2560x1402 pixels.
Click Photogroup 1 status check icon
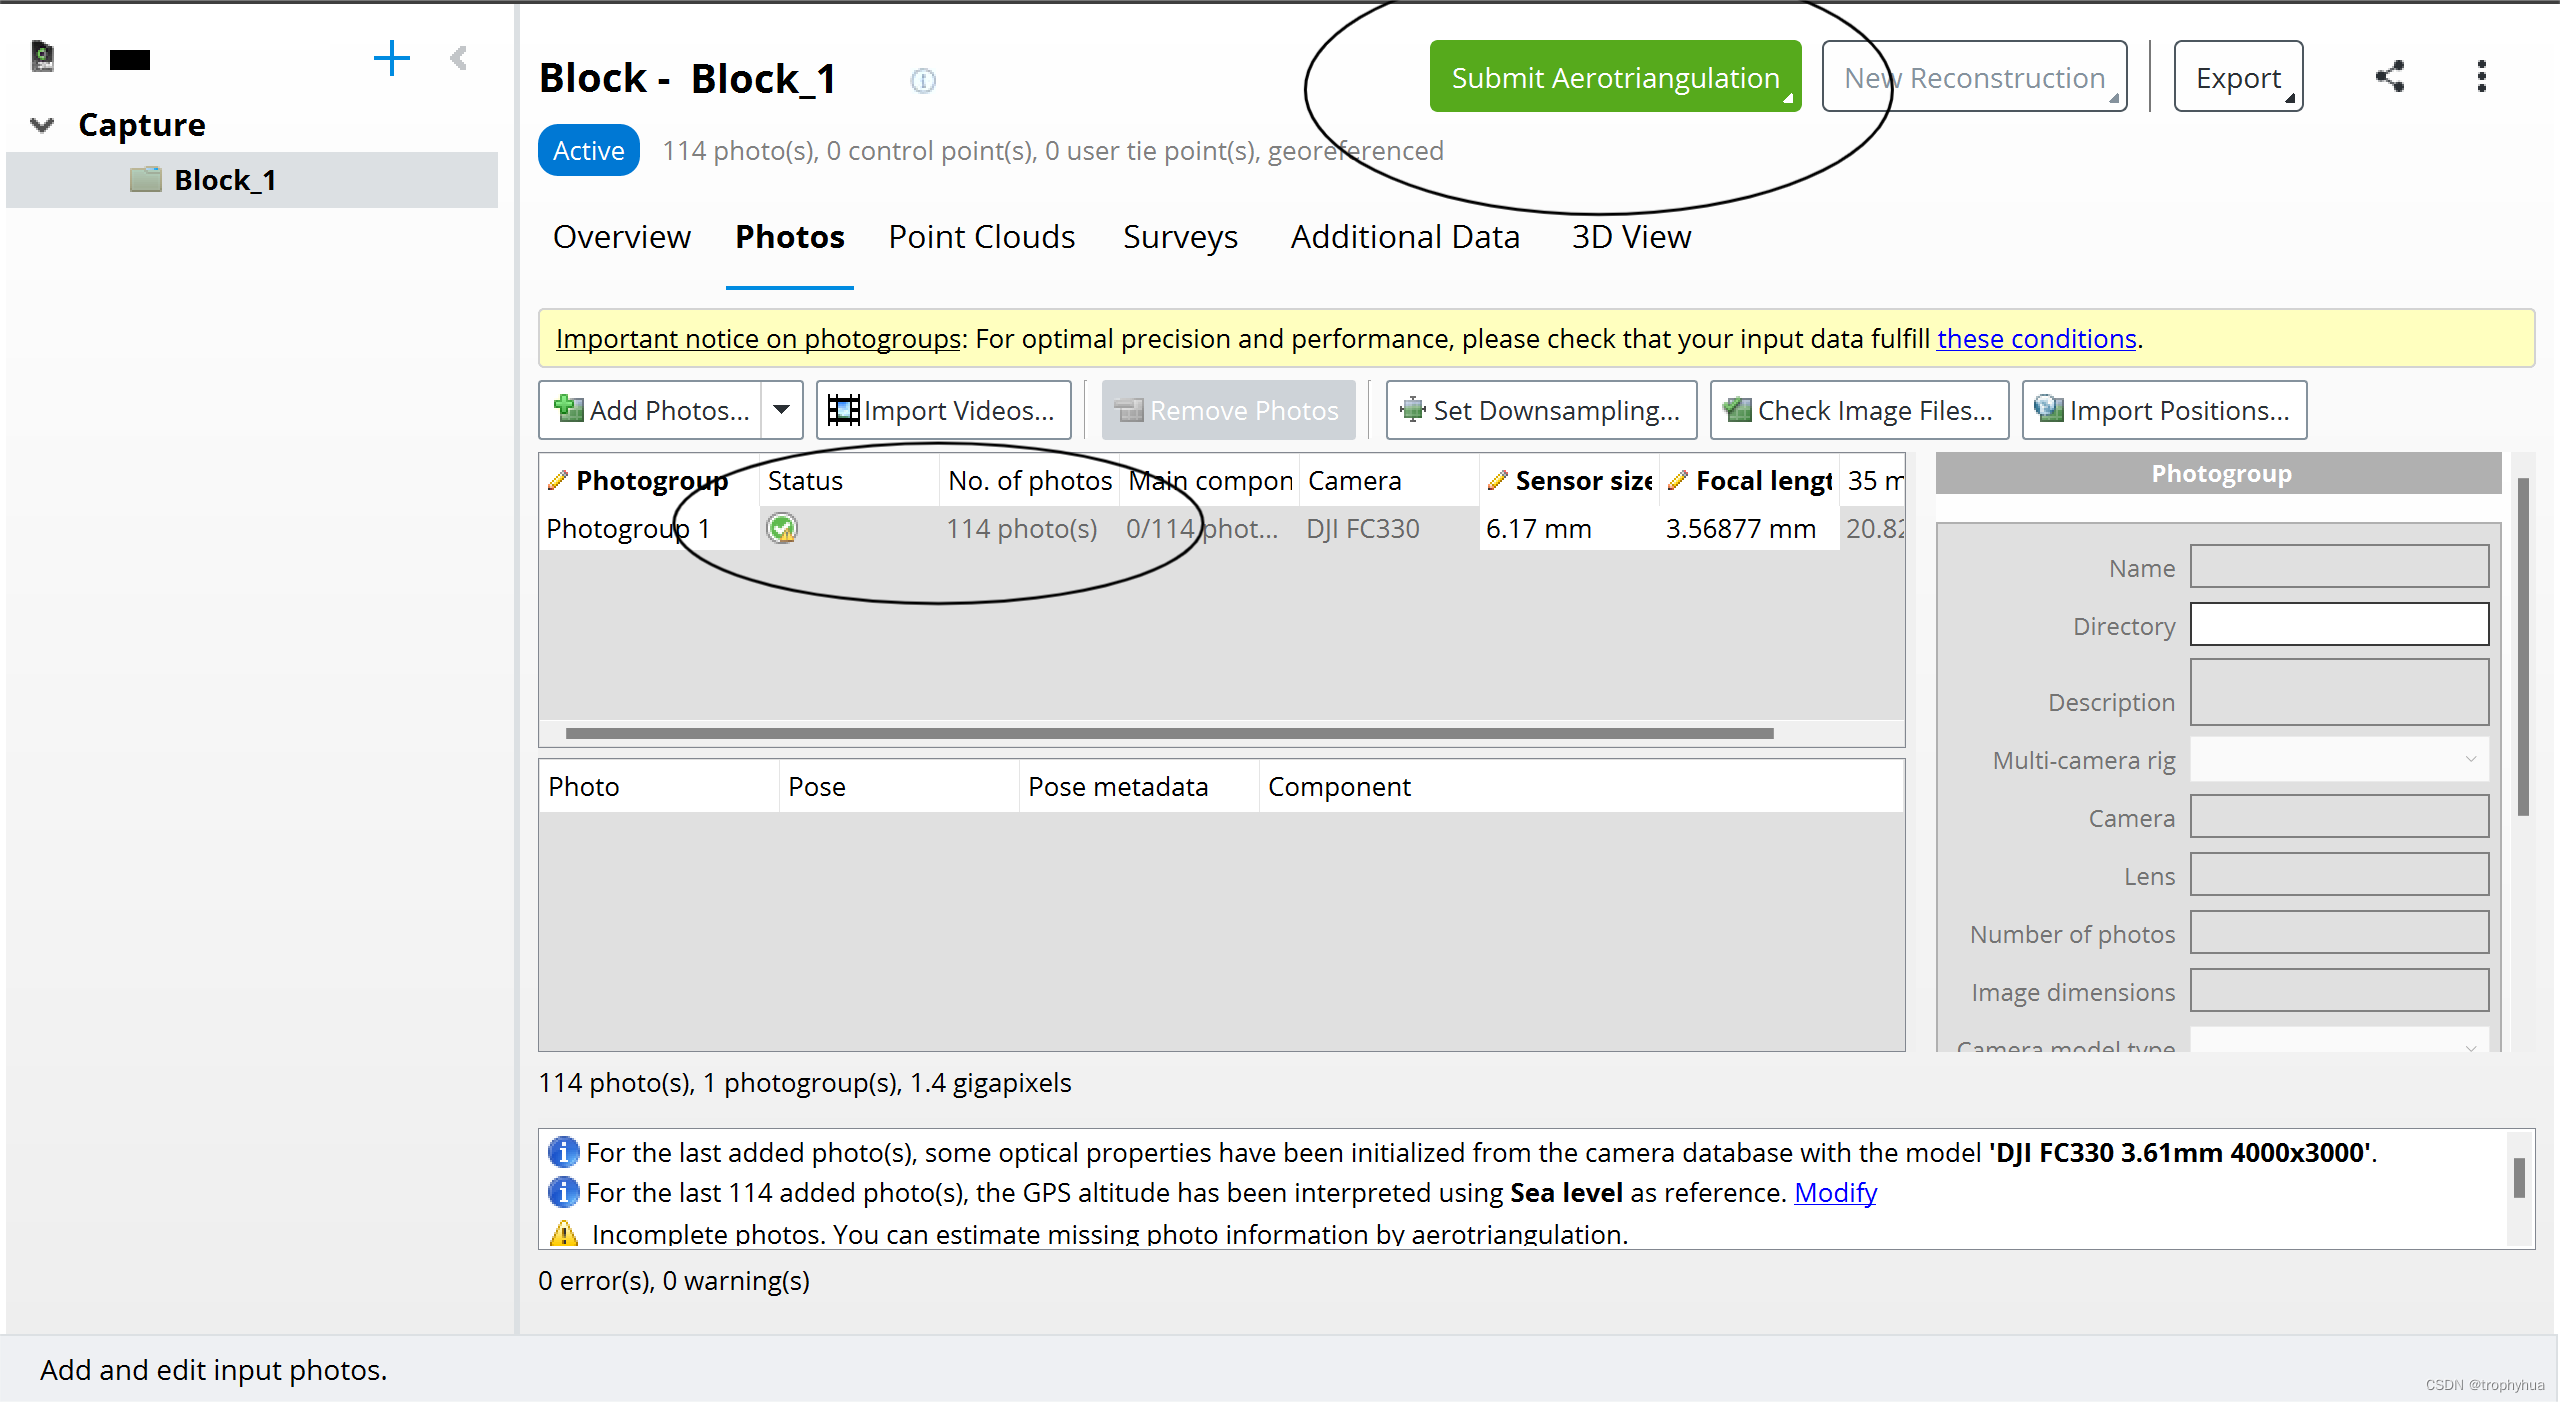tap(782, 528)
